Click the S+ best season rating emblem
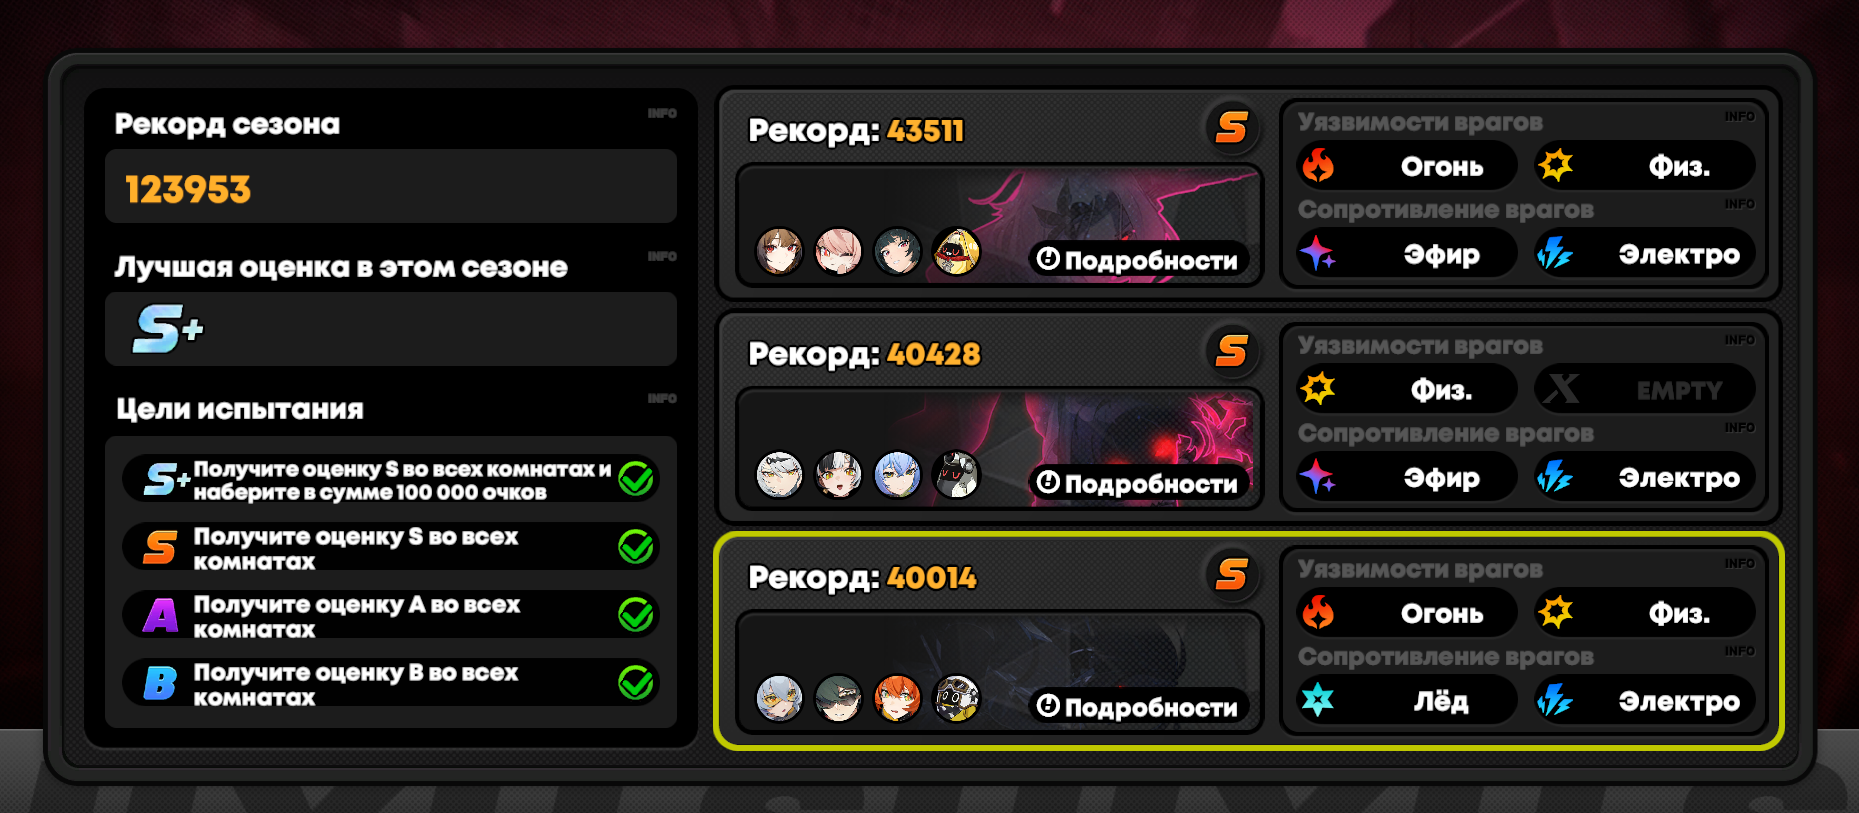Image resolution: width=1859 pixels, height=813 pixels. [x=168, y=329]
